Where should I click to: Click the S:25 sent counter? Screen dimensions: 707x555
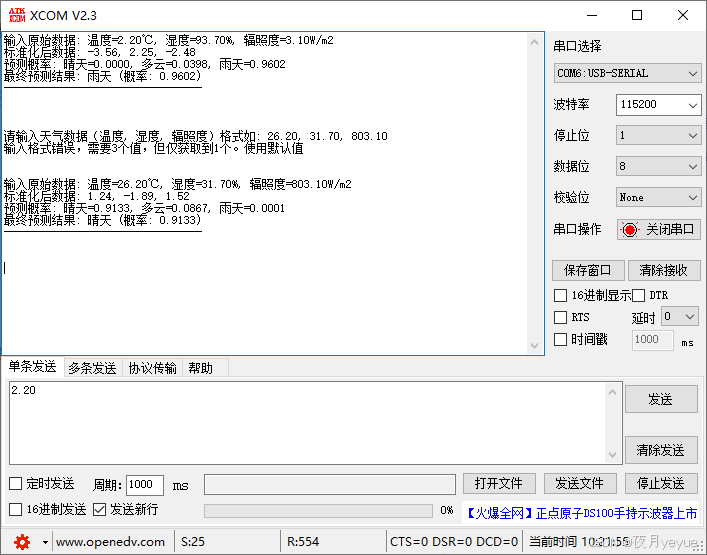[193, 541]
